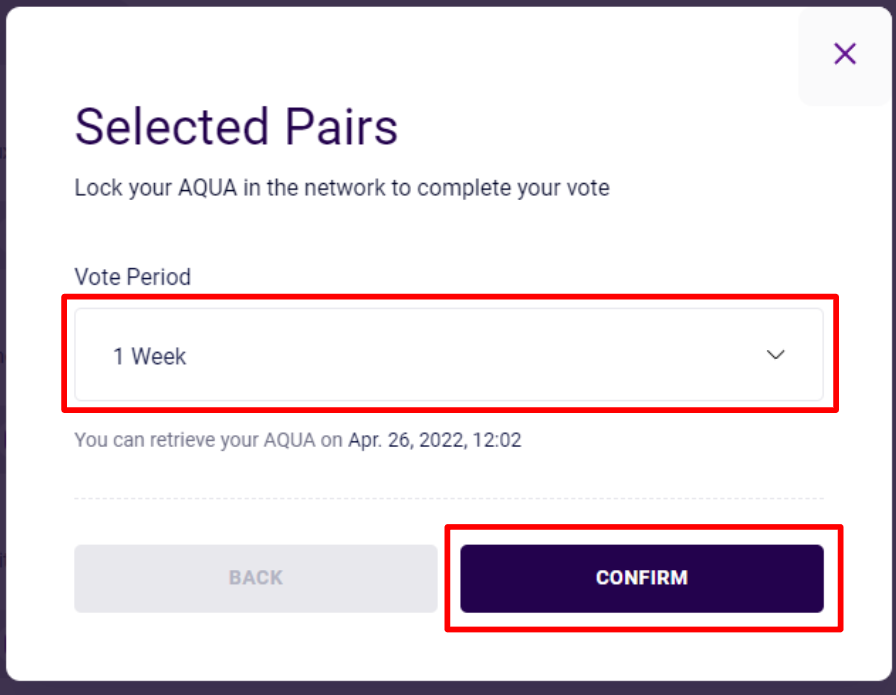
Task: Go back using the BACK button
Action: [x=256, y=578]
